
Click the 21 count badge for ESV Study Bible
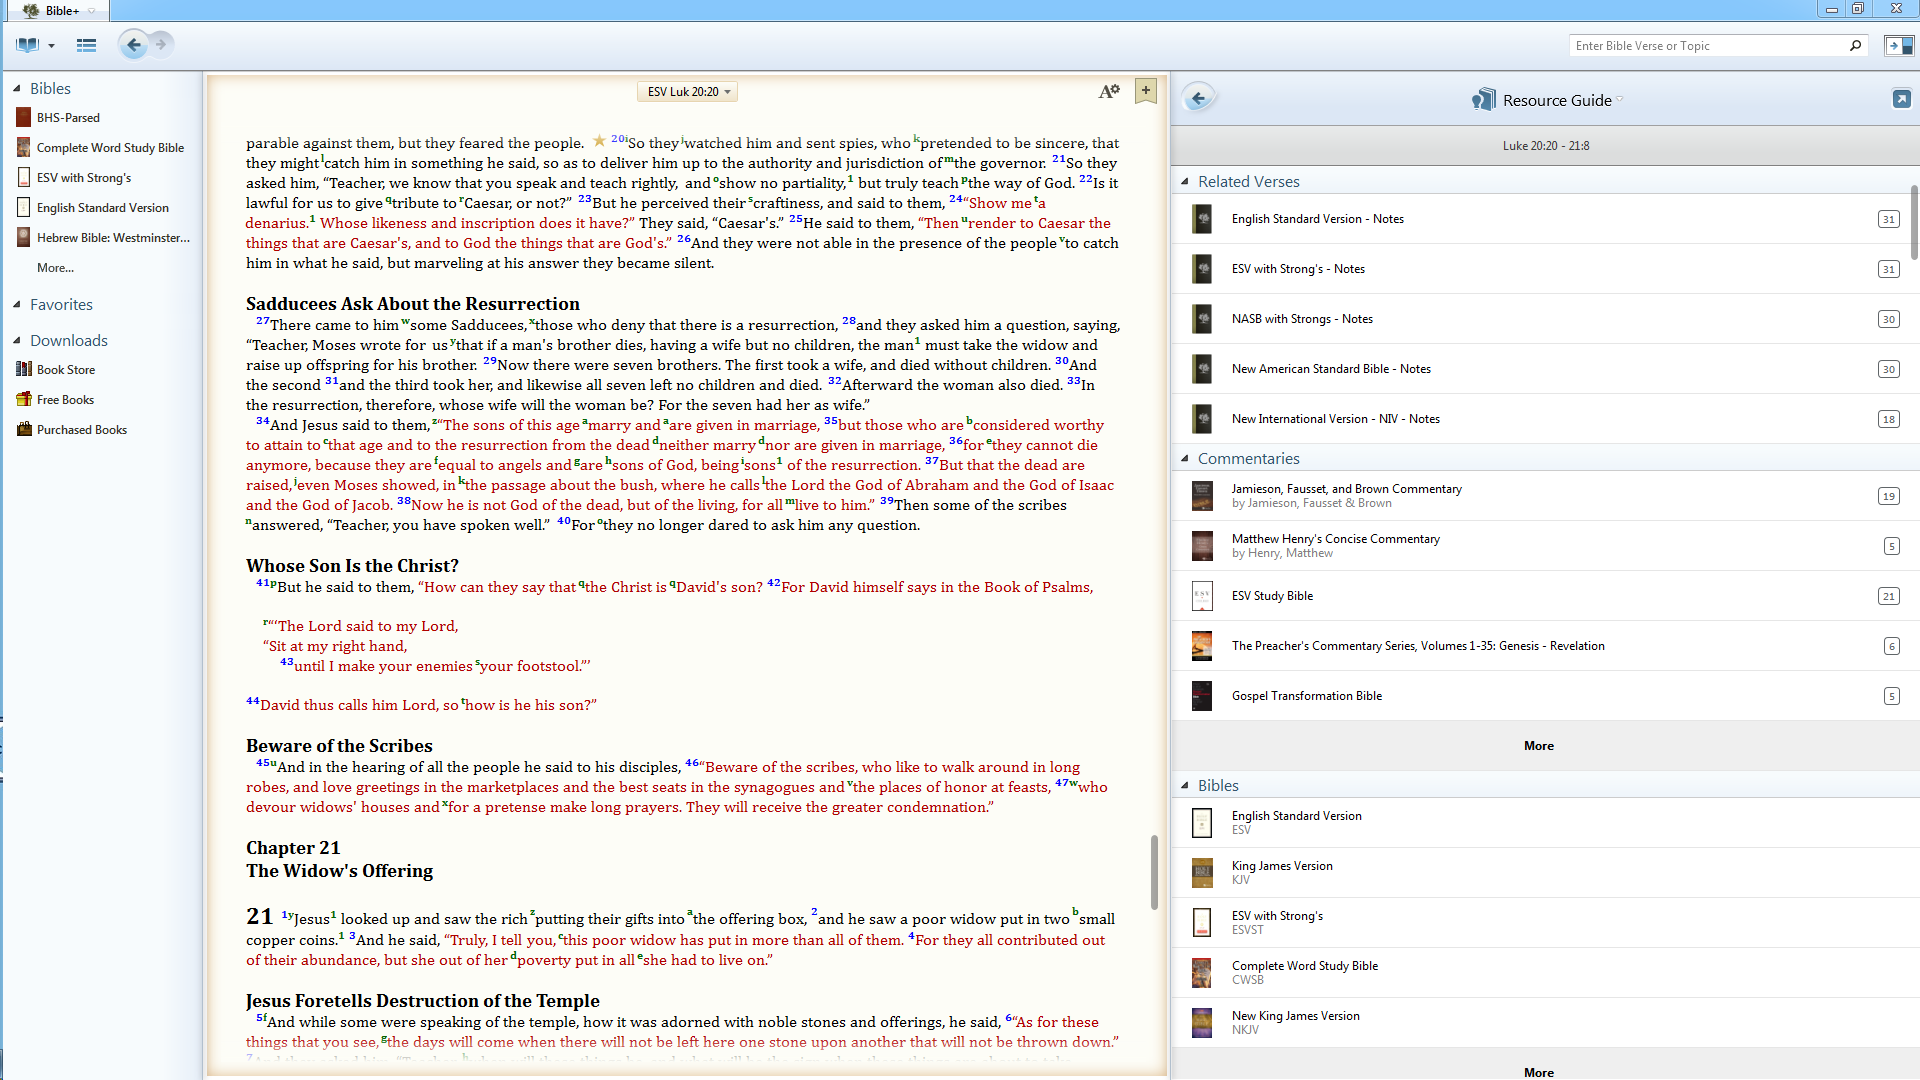[x=1888, y=596]
